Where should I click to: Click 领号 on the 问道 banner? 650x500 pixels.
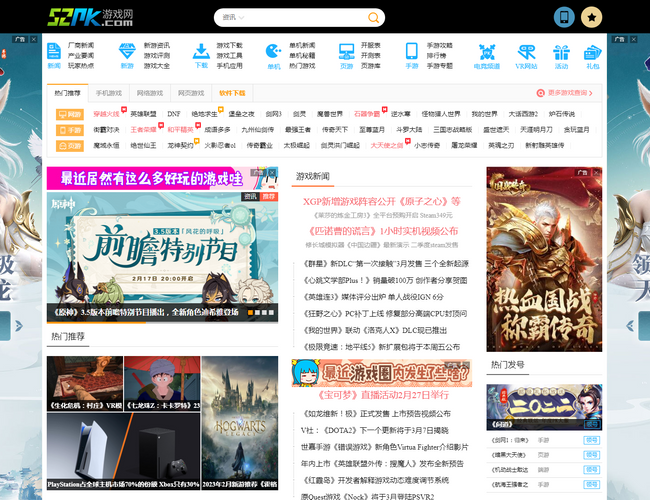coord(592,424)
